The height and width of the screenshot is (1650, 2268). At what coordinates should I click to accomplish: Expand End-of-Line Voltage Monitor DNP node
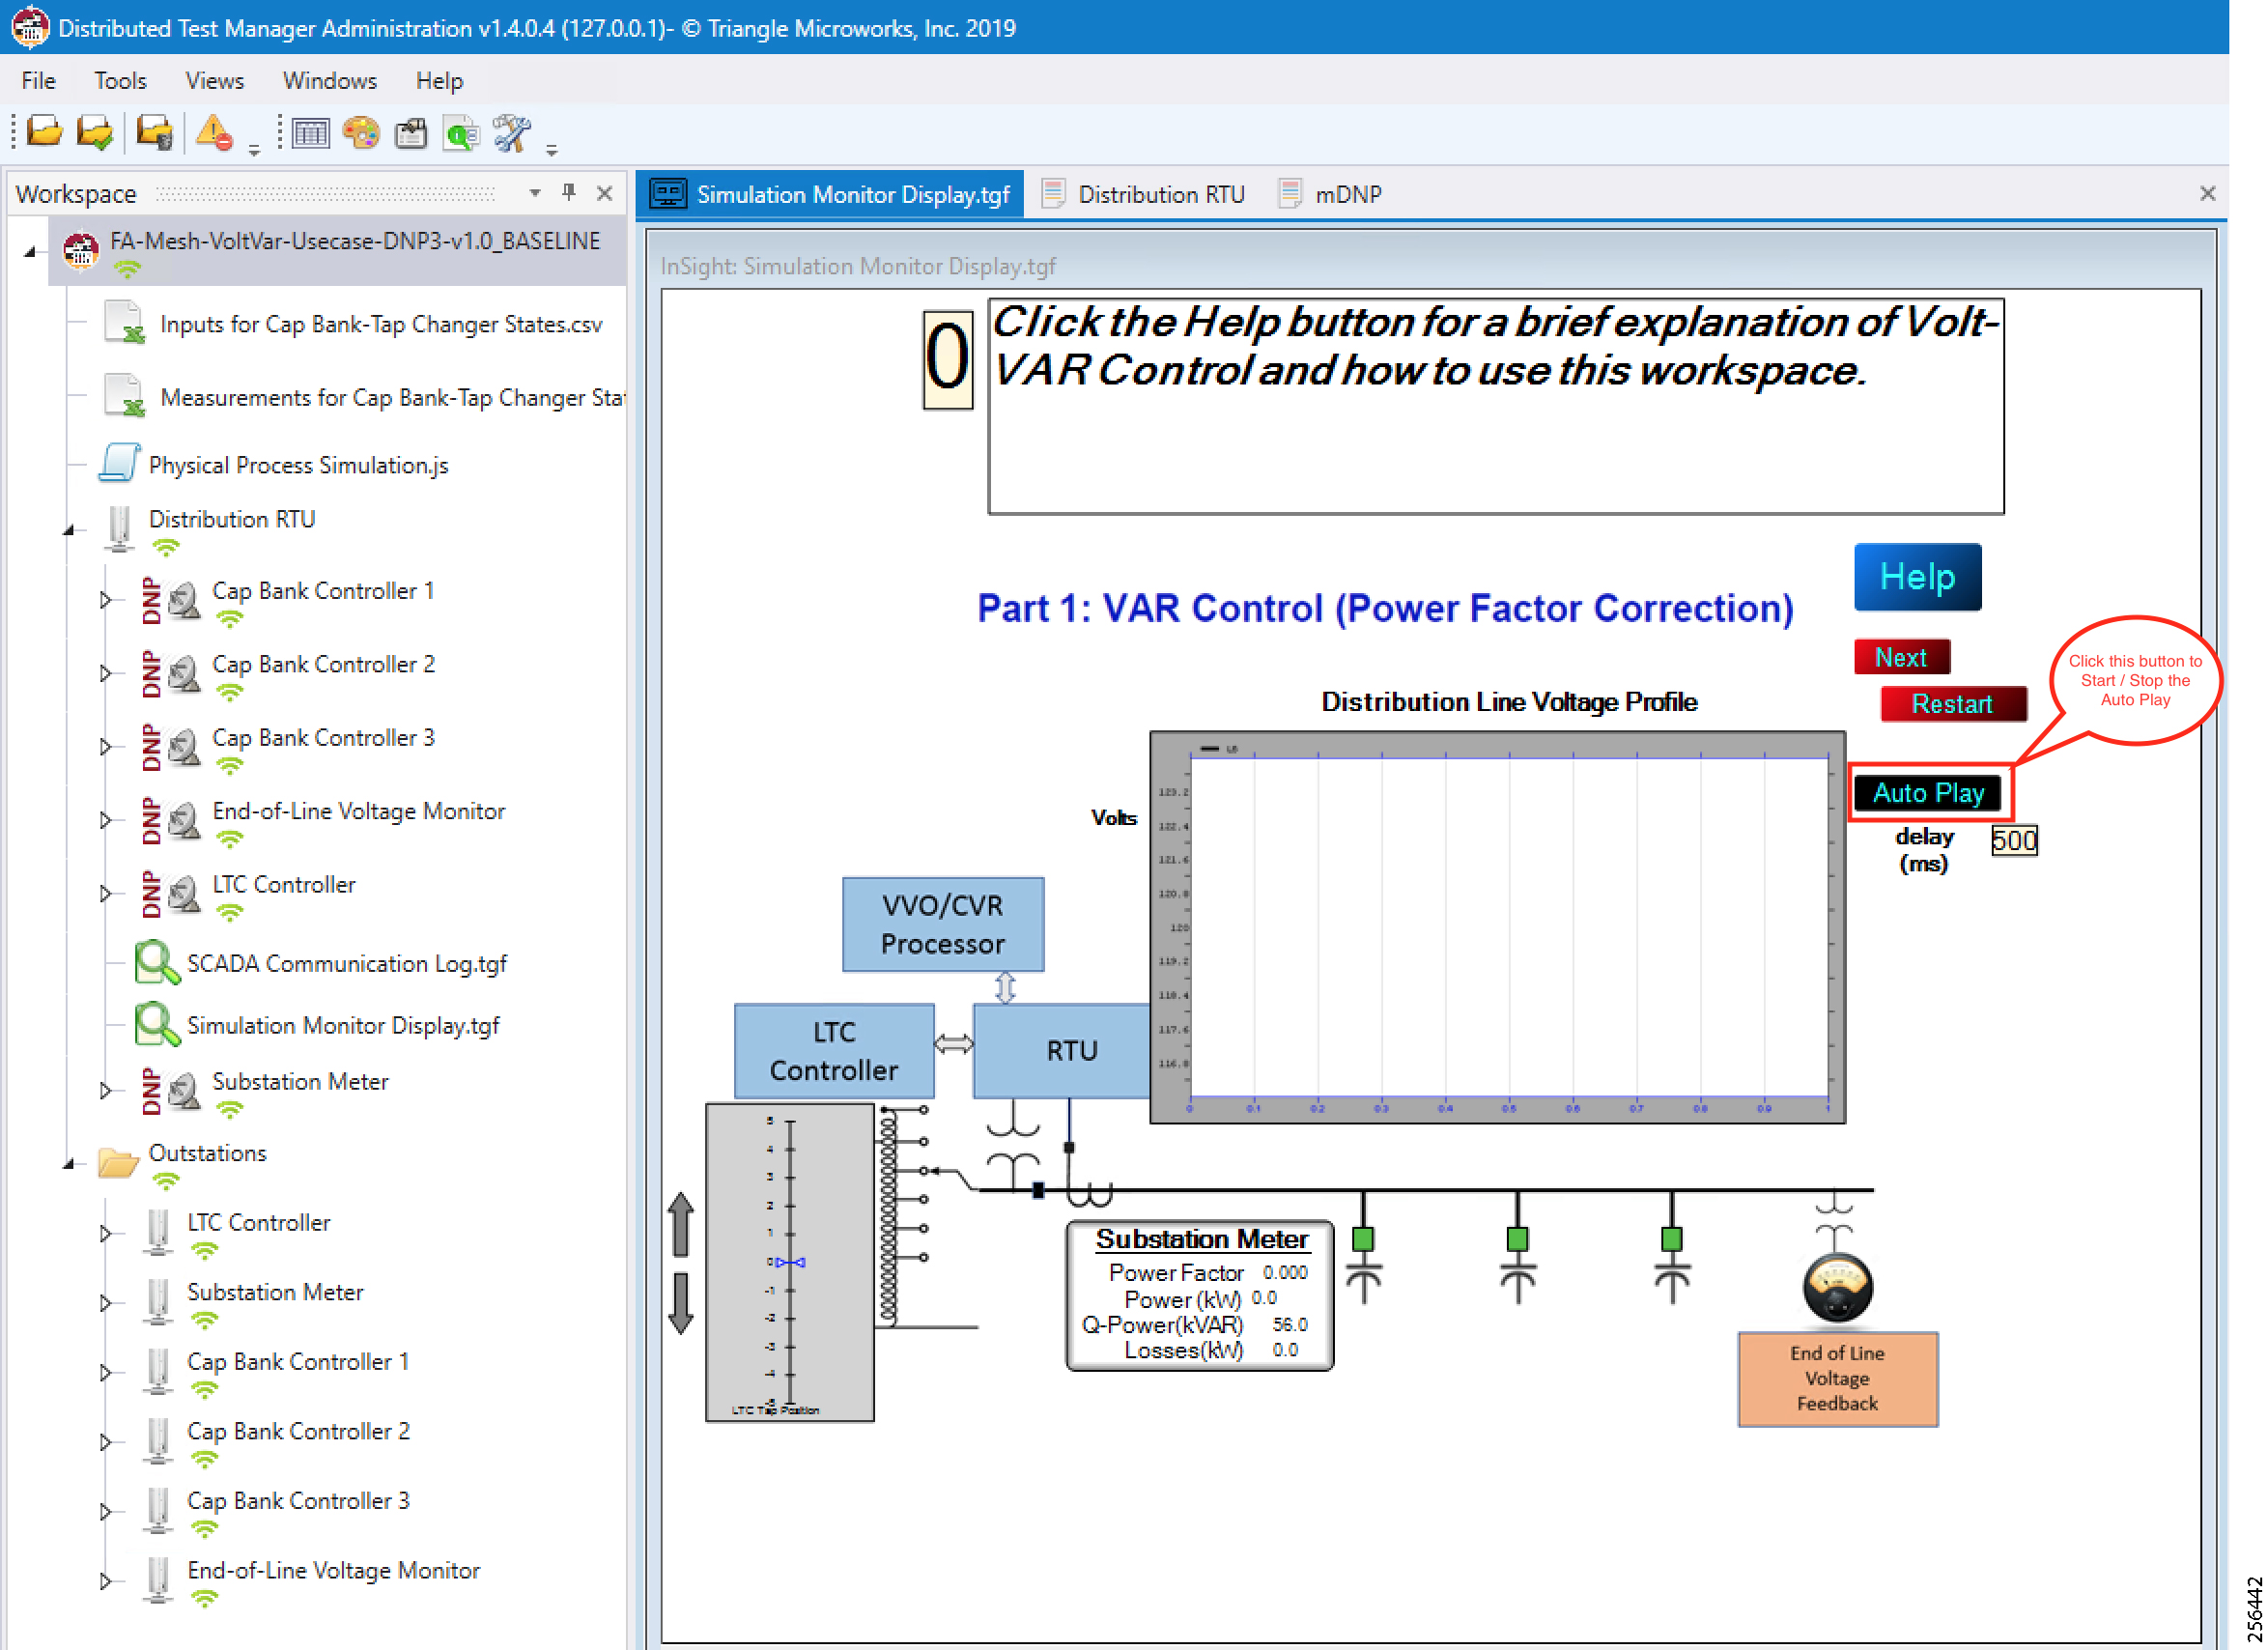105,820
